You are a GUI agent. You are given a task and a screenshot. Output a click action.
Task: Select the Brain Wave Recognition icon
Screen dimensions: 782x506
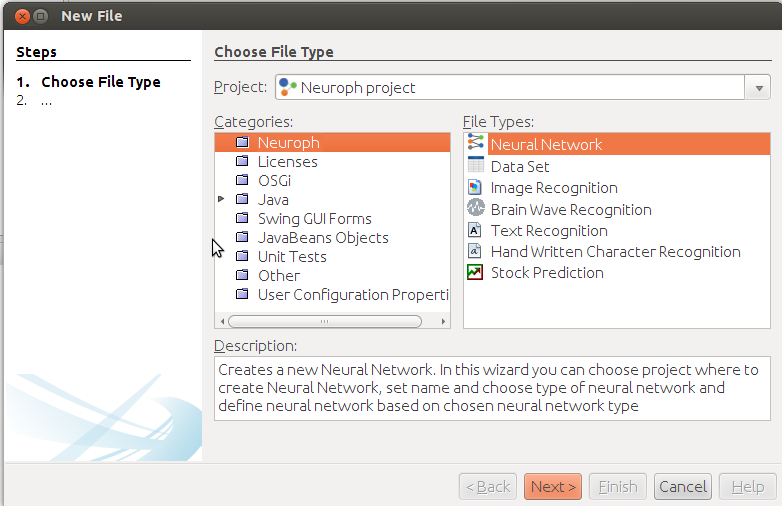click(476, 209)
